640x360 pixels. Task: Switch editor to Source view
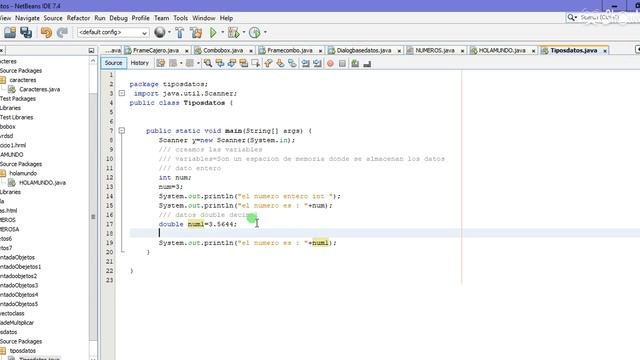coord(113,63)
